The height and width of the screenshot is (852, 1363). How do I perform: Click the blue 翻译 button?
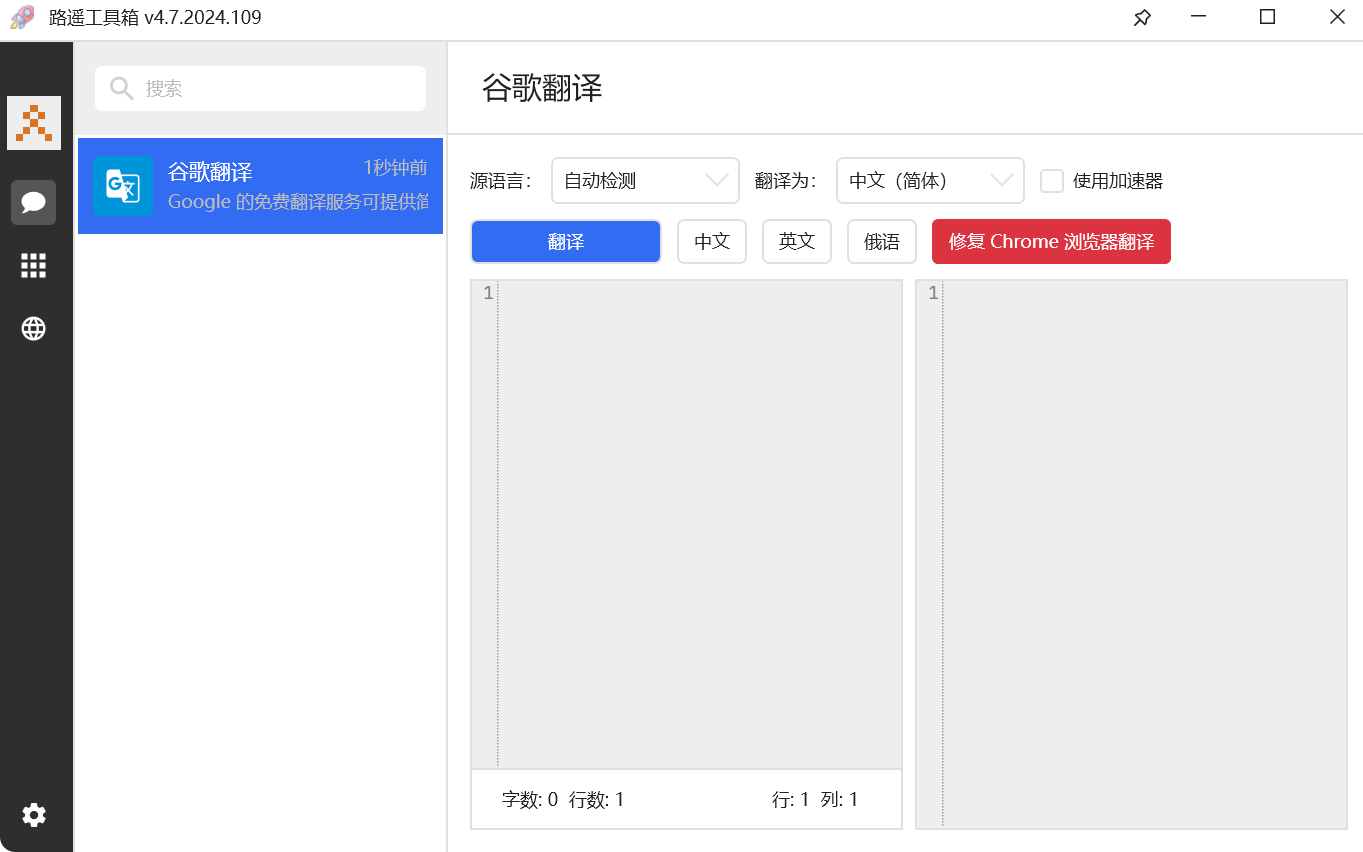(x=566, y=242)
